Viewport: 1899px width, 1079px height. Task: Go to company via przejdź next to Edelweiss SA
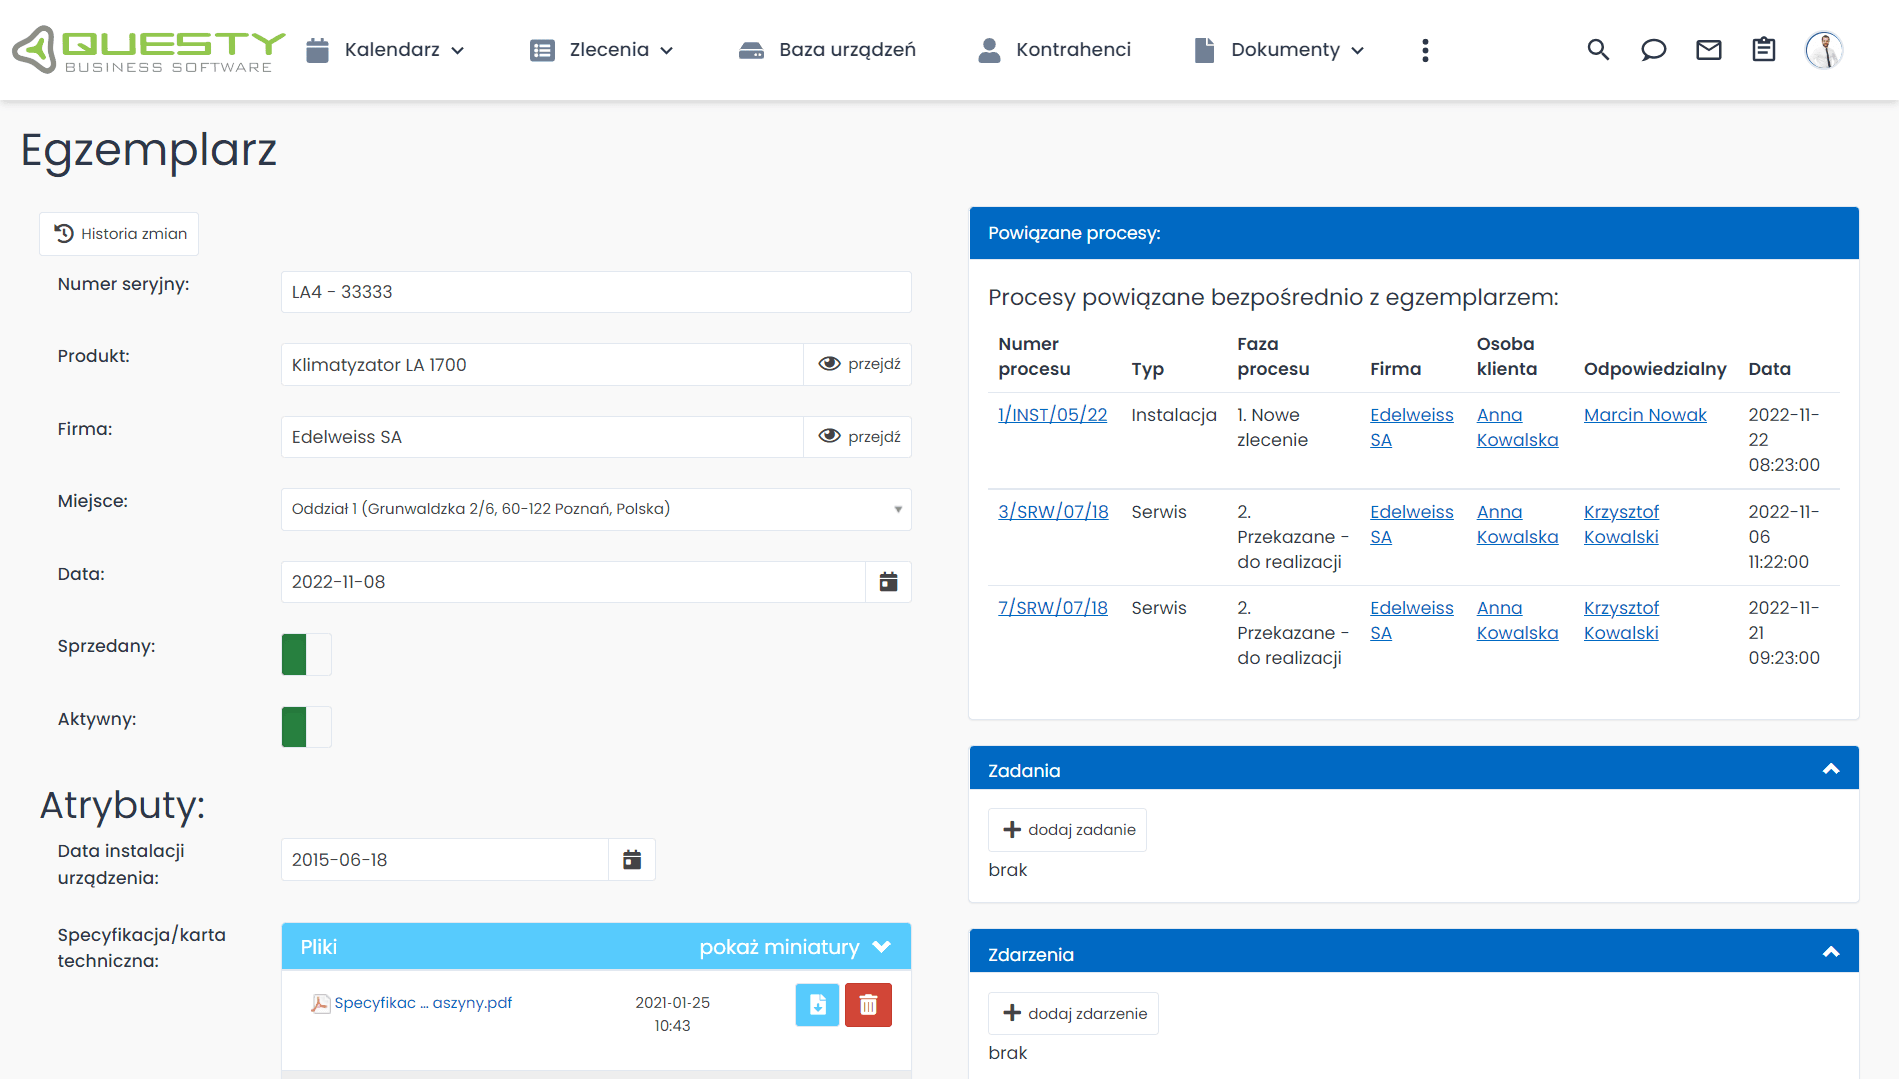point(859,437)
